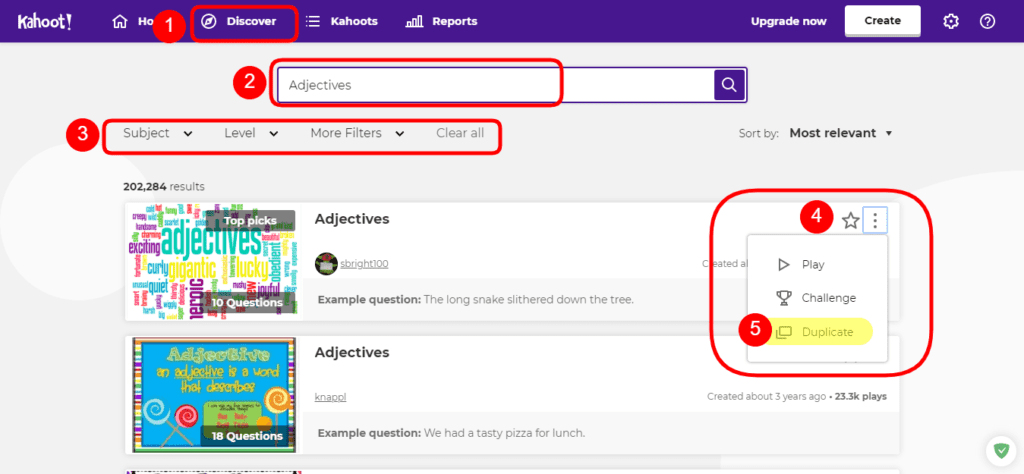Select Duplicate from the menu
Image resolution: width=1024 pixels, height=474 pixels.
pyautogui.click(x=817, y=332)
